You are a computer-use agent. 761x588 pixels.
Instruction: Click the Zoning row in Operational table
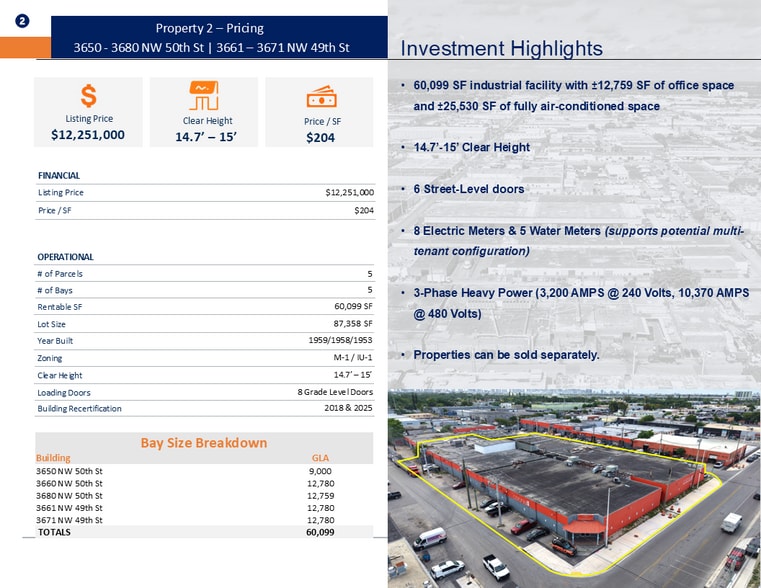tap(205, 358)
